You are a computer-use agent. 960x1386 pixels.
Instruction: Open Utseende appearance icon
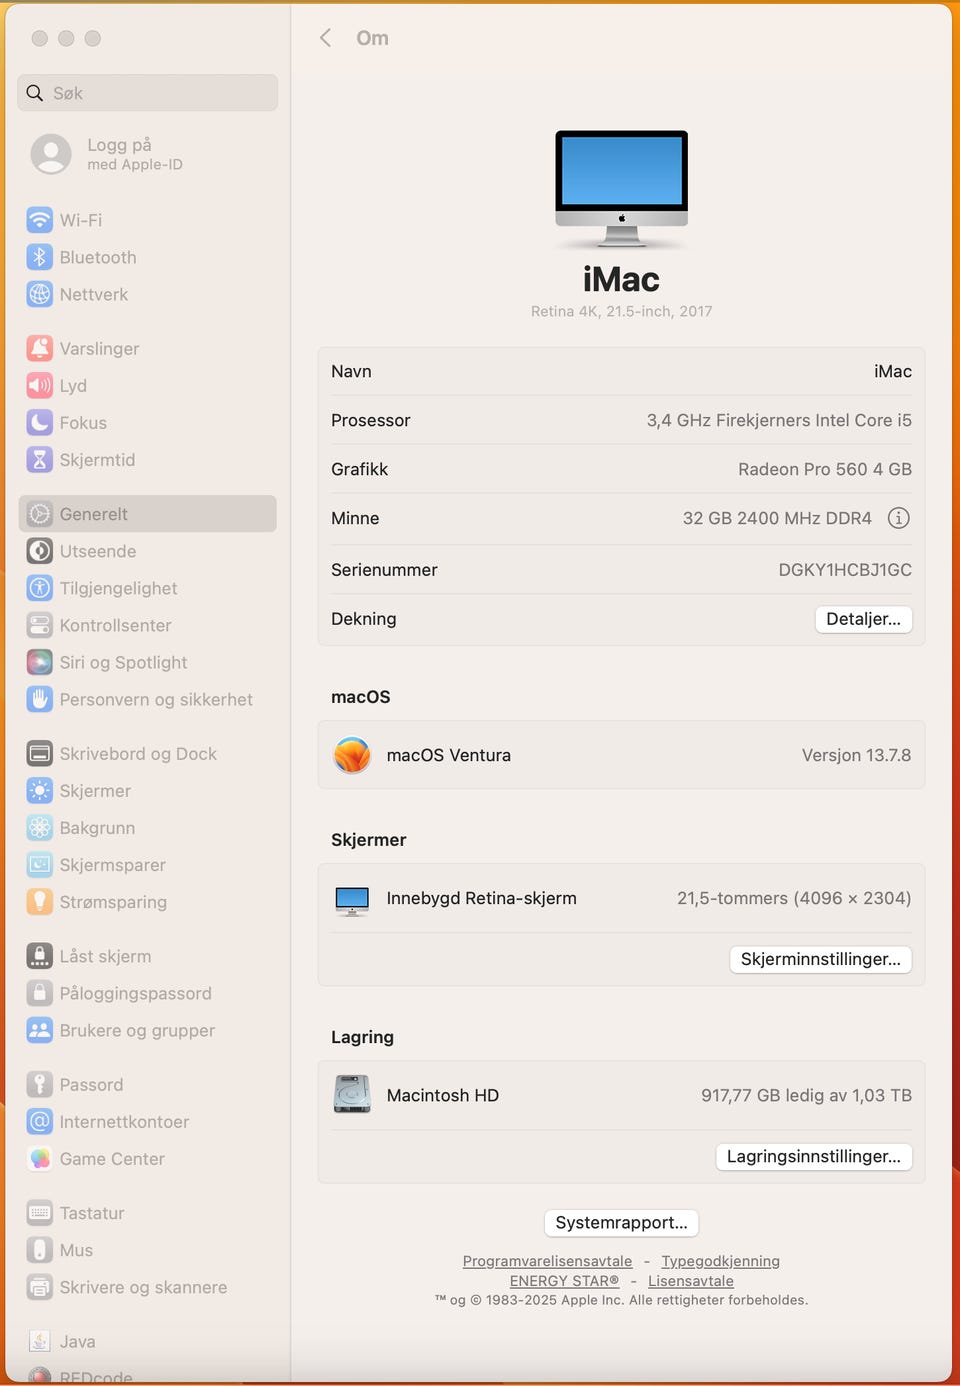pyautogui.click(x=39, y=551)
